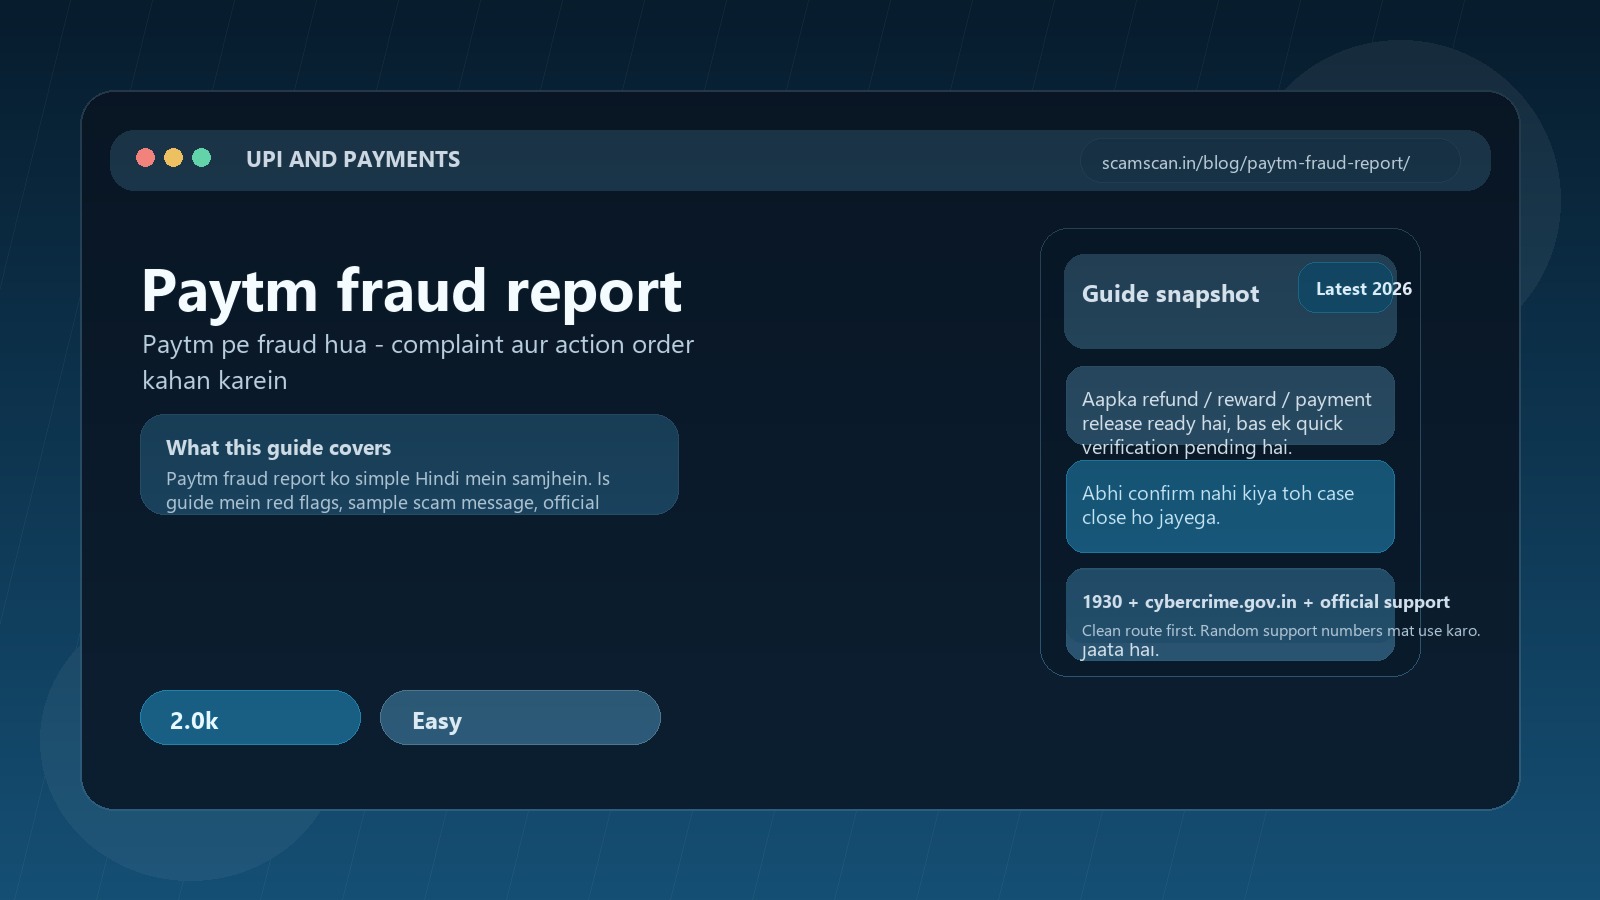The image size is (1600, 900).
Task: Click the scamscan.in URL address field
Action: pyautogui.click(x=1270, y=162)
